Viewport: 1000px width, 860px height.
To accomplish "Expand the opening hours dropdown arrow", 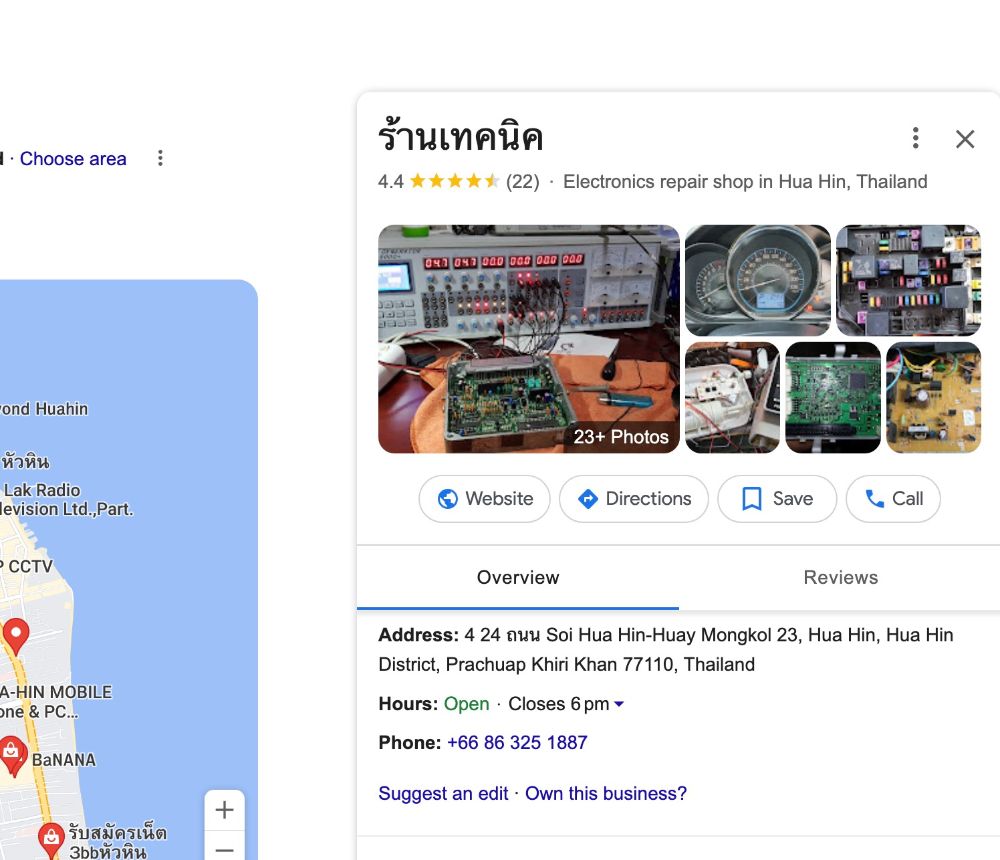I will tap(619, 704).
